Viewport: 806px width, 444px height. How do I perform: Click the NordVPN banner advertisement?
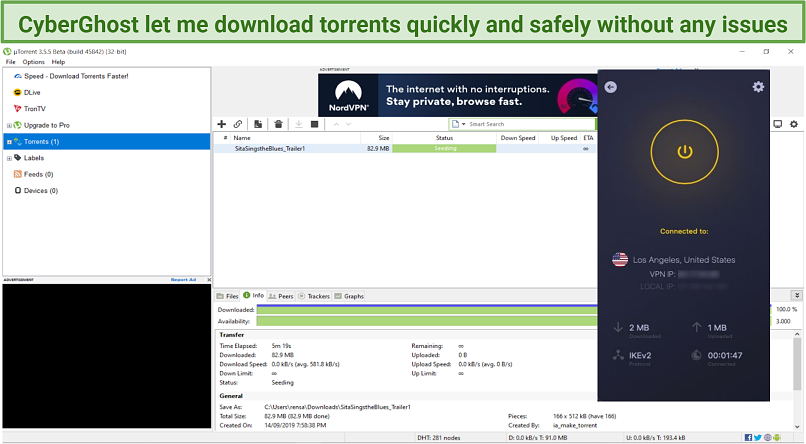(x=457, y=95)
